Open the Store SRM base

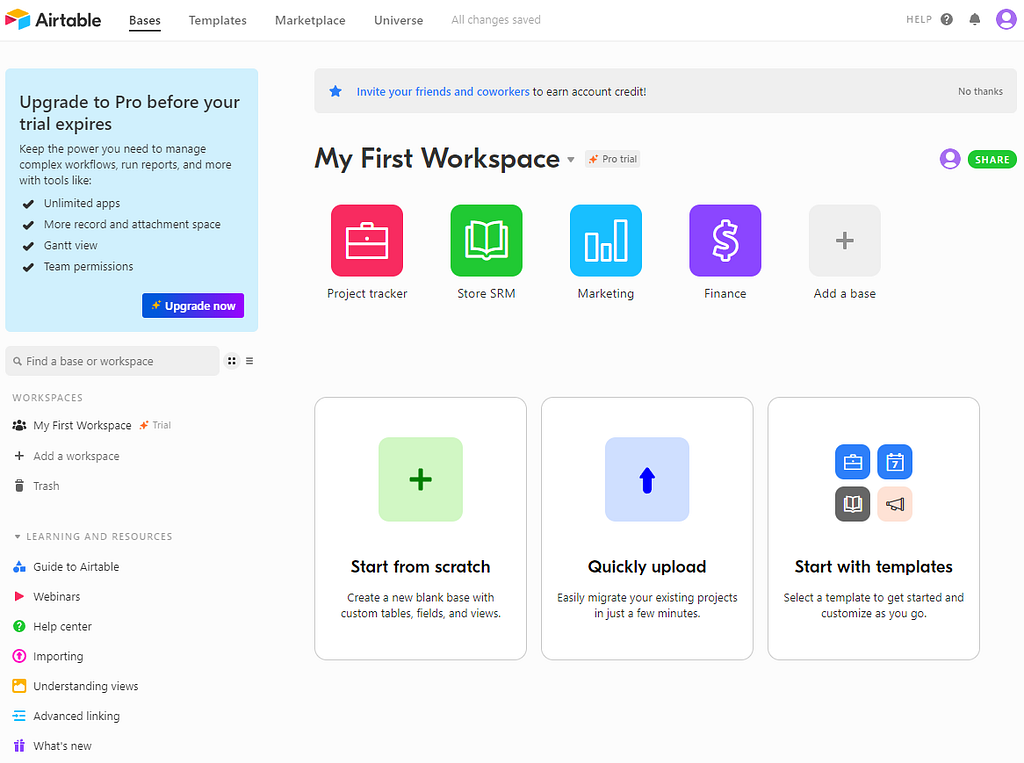click(x=487, y=240)
